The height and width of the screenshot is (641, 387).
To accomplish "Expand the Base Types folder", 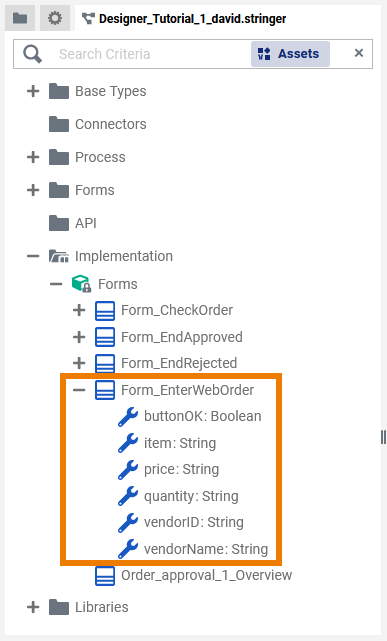I will pyautogui.click(x=33, y=91).
